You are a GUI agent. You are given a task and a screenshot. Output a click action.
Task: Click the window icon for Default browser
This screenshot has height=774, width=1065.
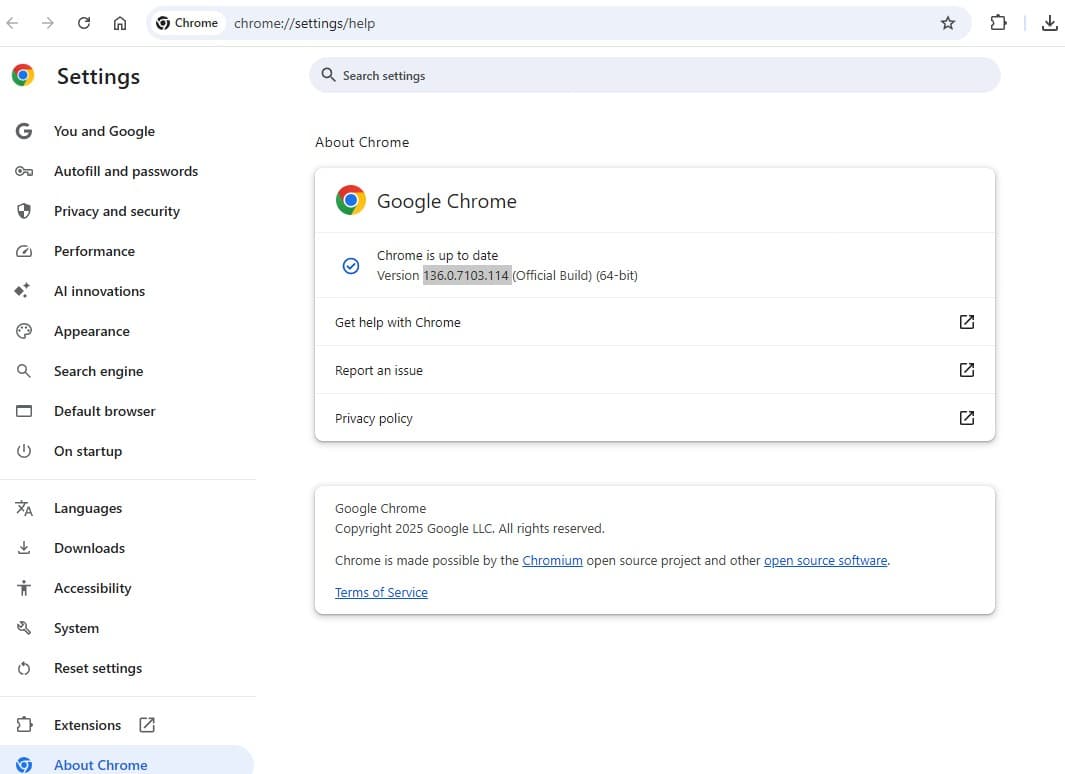[24, 411]
